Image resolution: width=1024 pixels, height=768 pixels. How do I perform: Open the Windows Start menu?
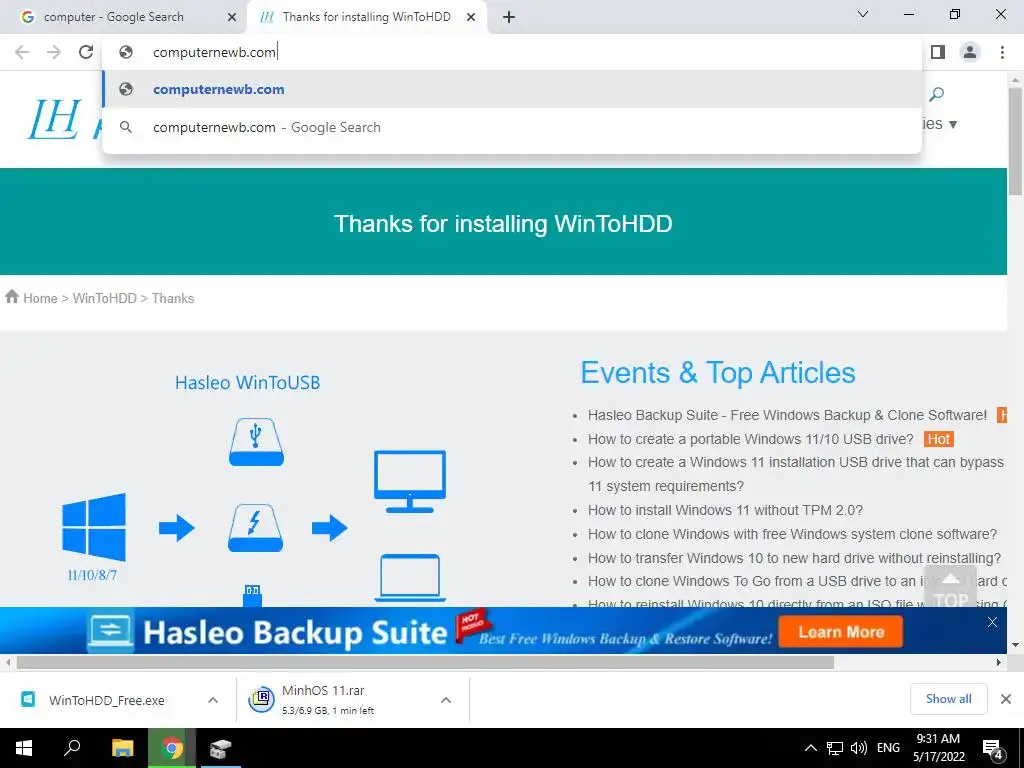24,748
